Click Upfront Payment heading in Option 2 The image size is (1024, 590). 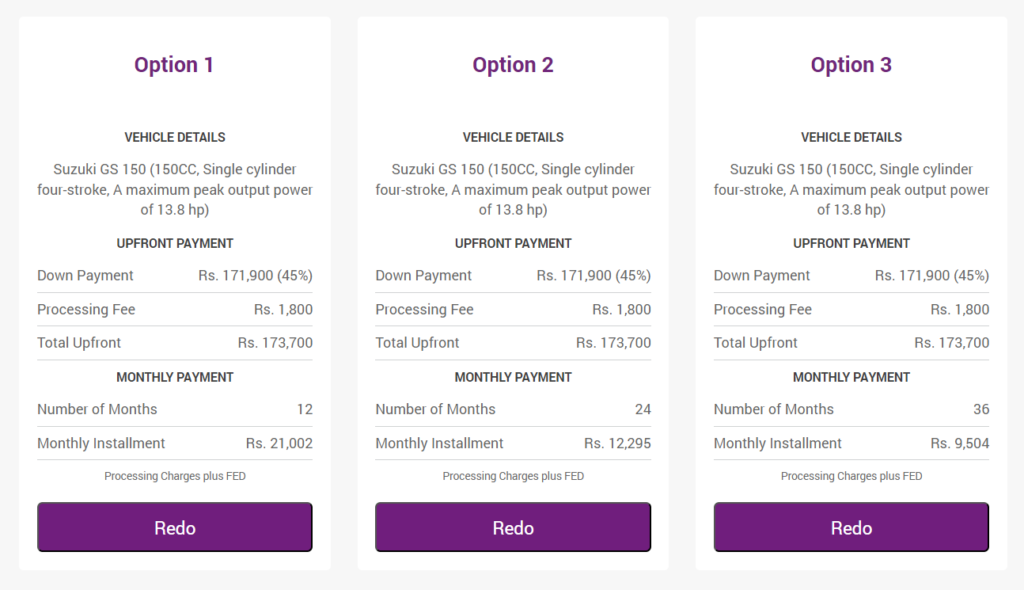pyautogui.click(x=513, y=243)
